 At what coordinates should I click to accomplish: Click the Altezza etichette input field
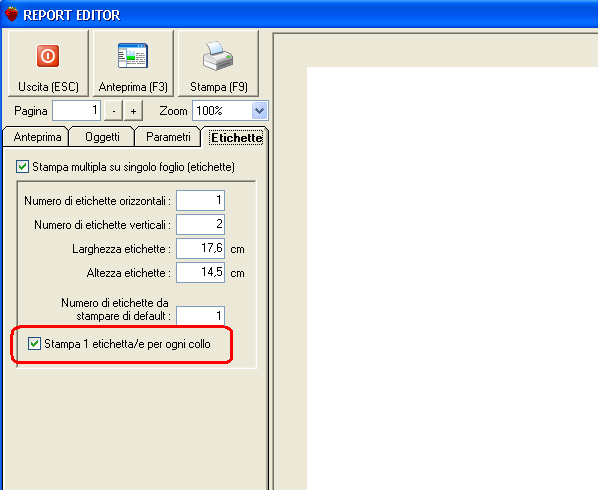201,272
